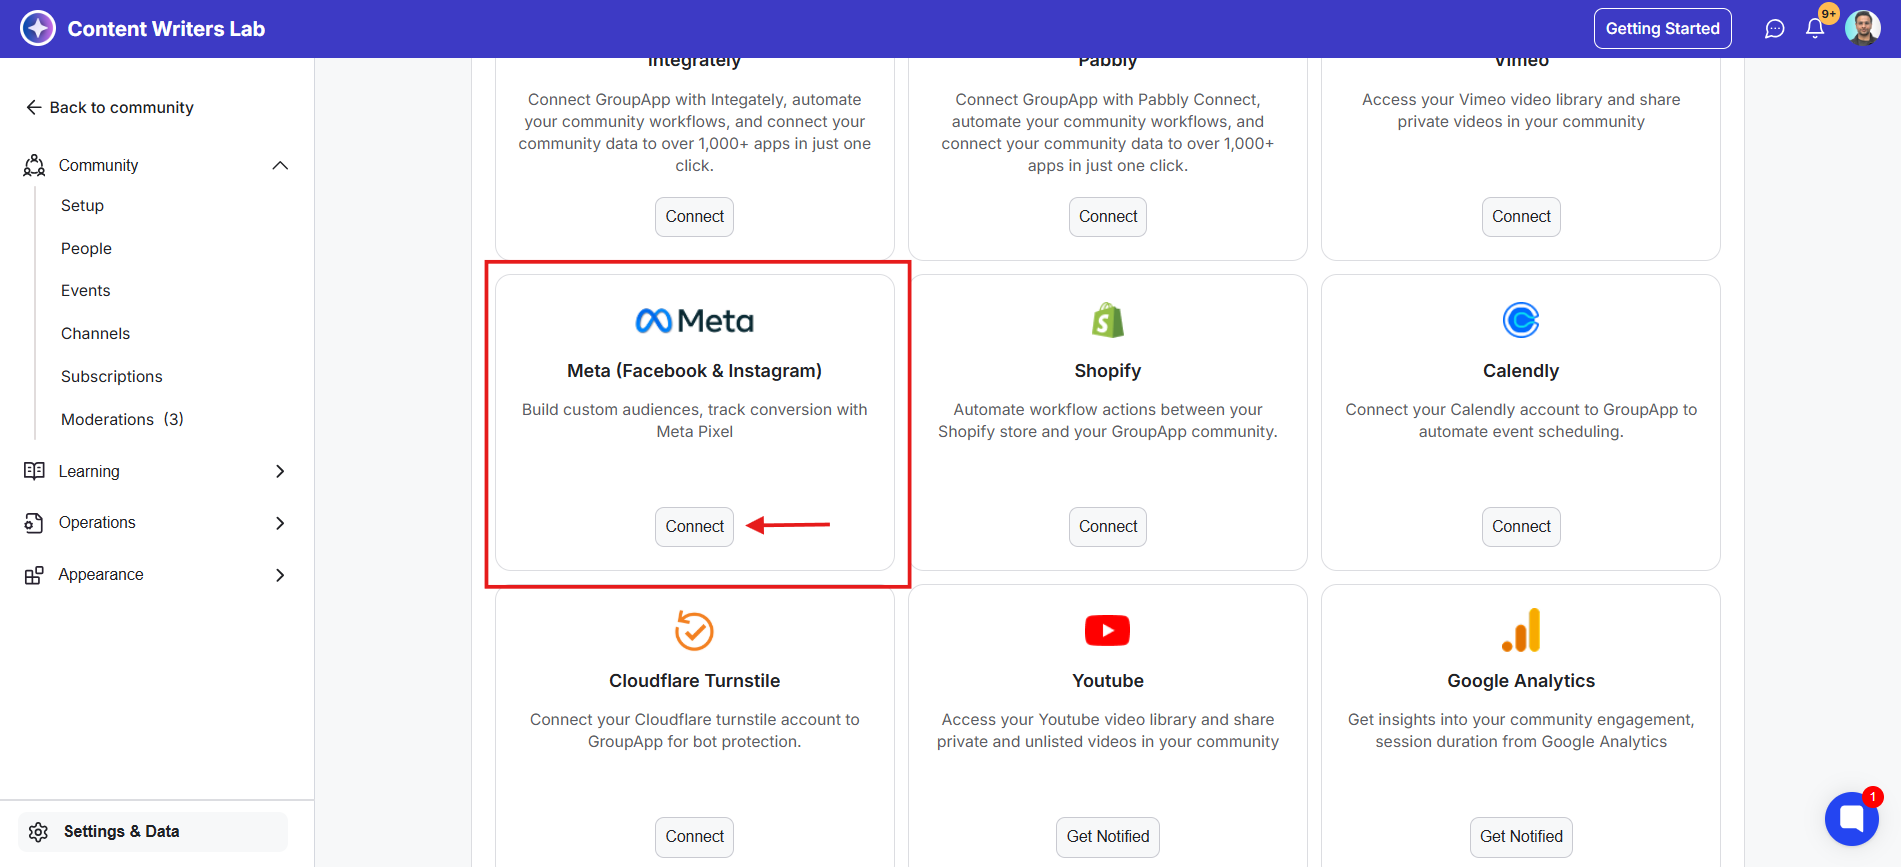Click the Operations label in sidebar
Screen dimensions: 1901x867
point(97,523)
